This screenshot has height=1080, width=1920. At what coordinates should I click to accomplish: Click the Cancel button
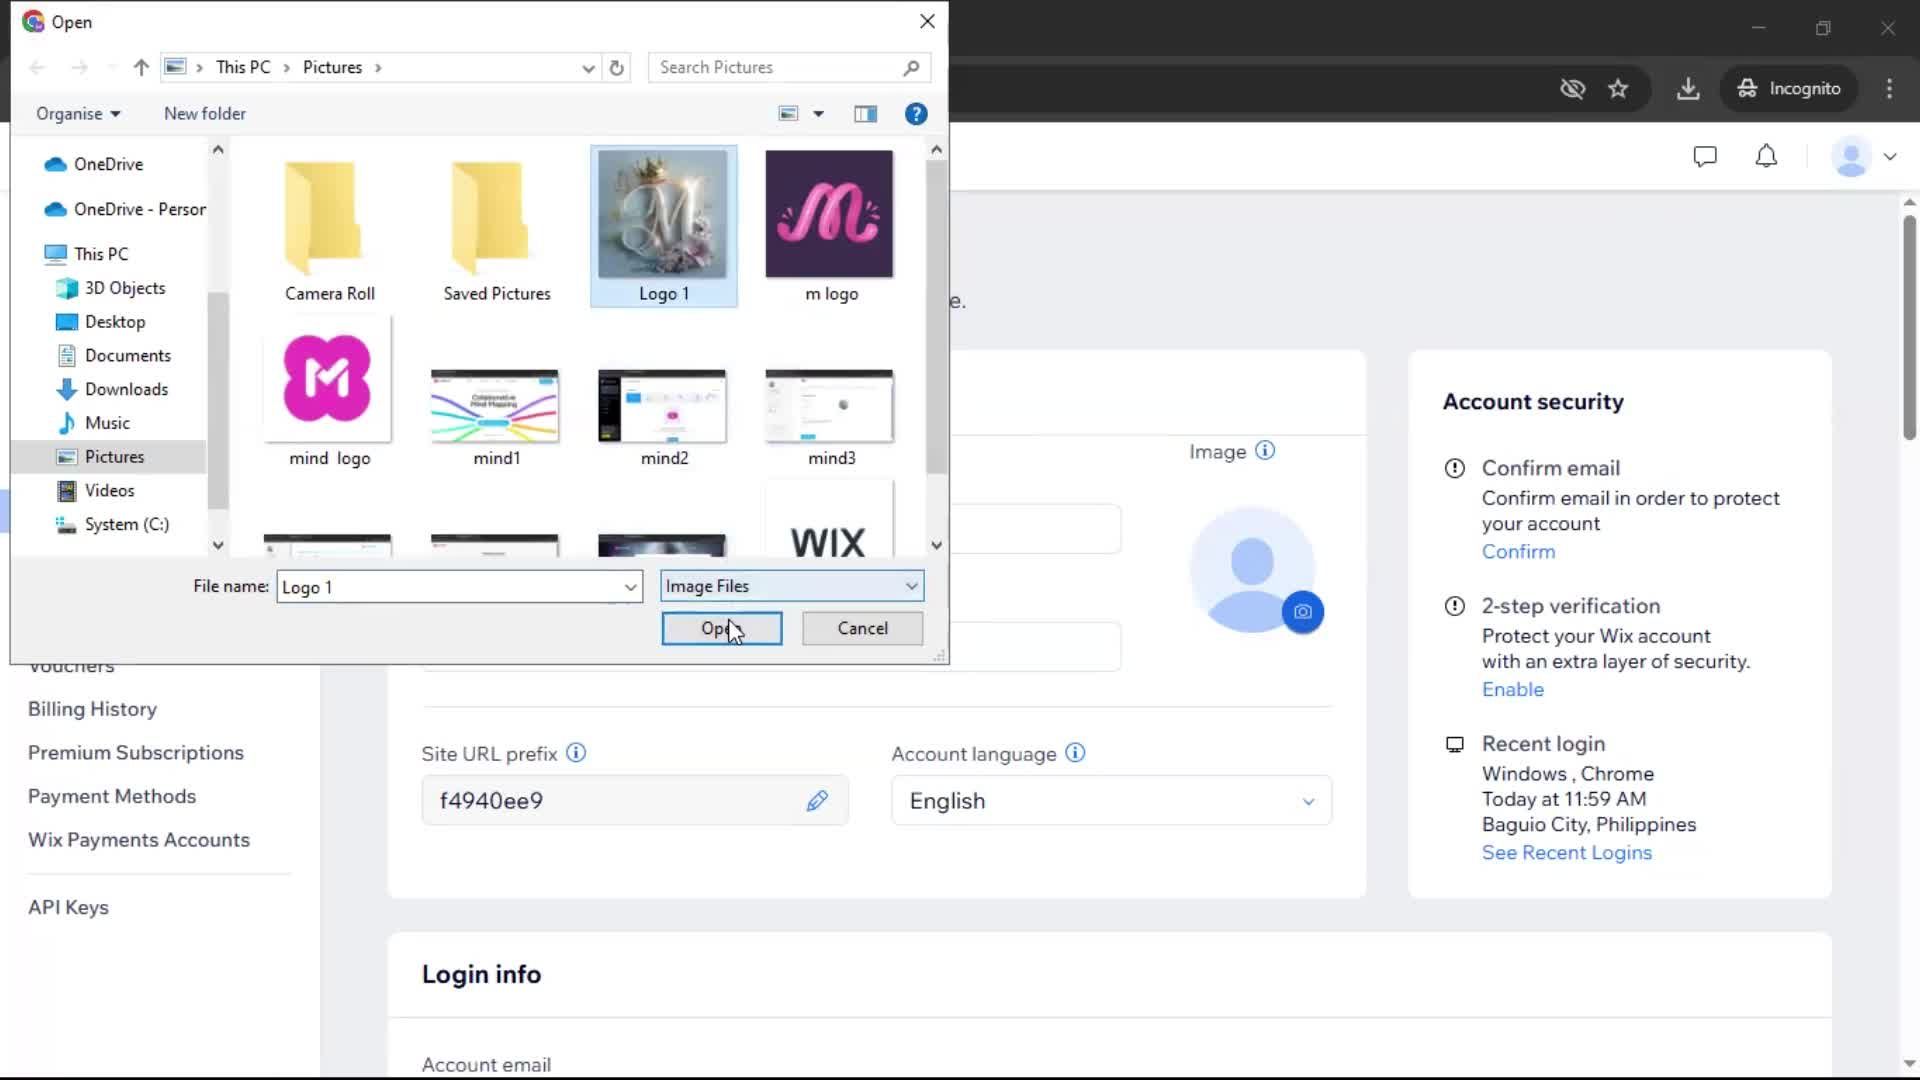pos(862,628)
